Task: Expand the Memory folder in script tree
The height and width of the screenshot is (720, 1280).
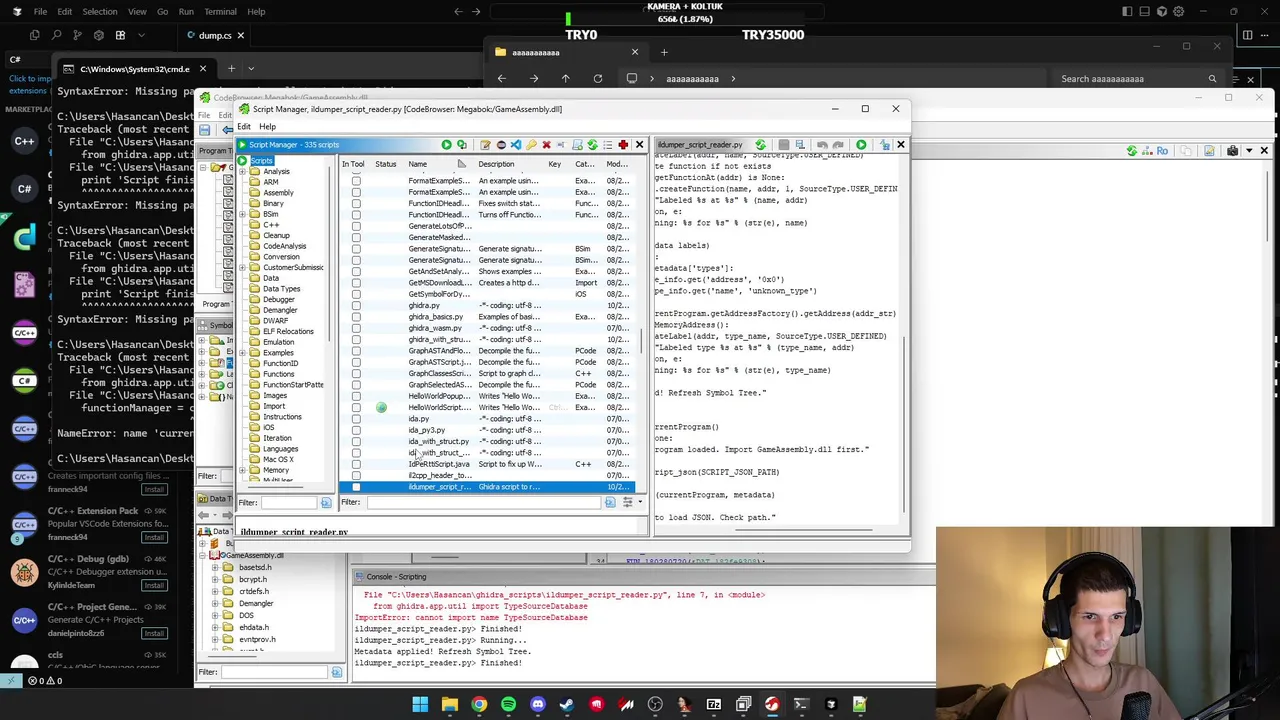Action: pyautogui.click(x=242, y=470)
